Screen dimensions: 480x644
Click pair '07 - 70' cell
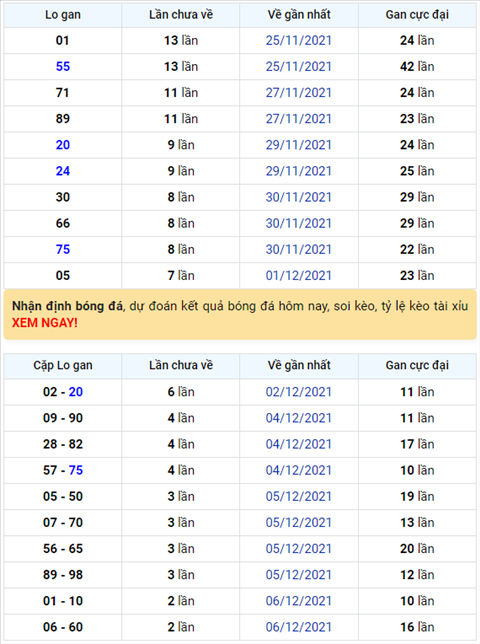pos(63,523)
